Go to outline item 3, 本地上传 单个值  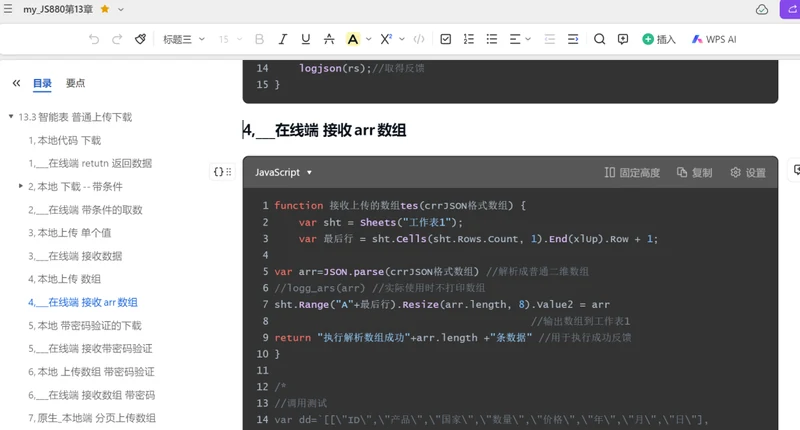tap(70, 233)
